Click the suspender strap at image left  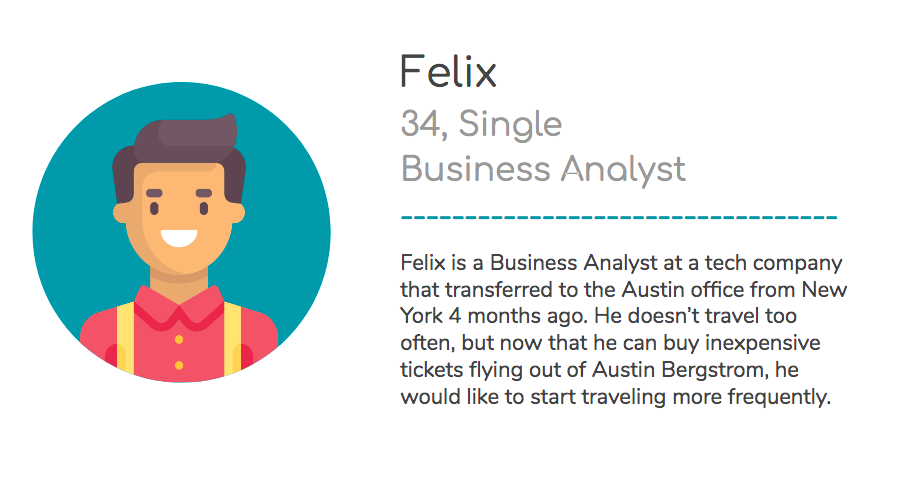[x=125, y=337]
